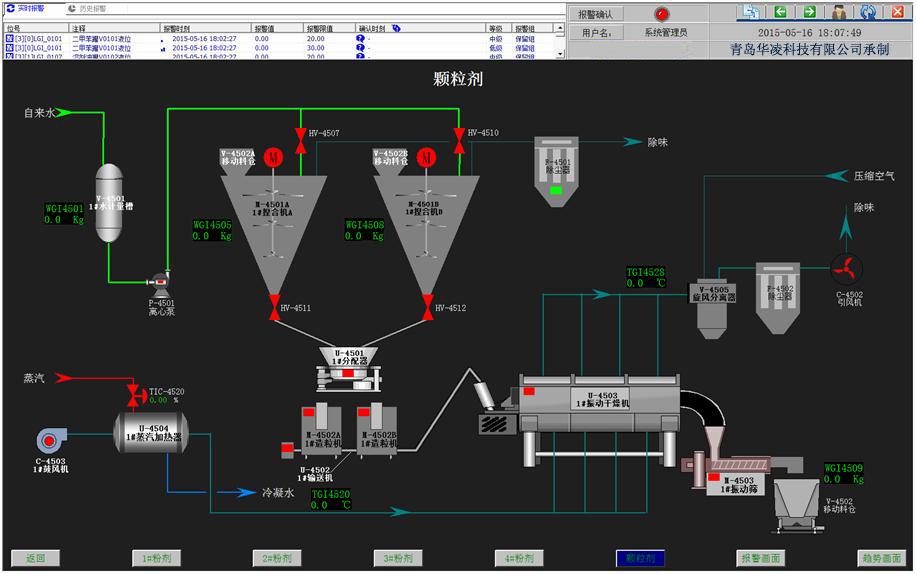Click the red alarm status indicator light
Screen dimensions: 916x574
[x=662, y=13]
